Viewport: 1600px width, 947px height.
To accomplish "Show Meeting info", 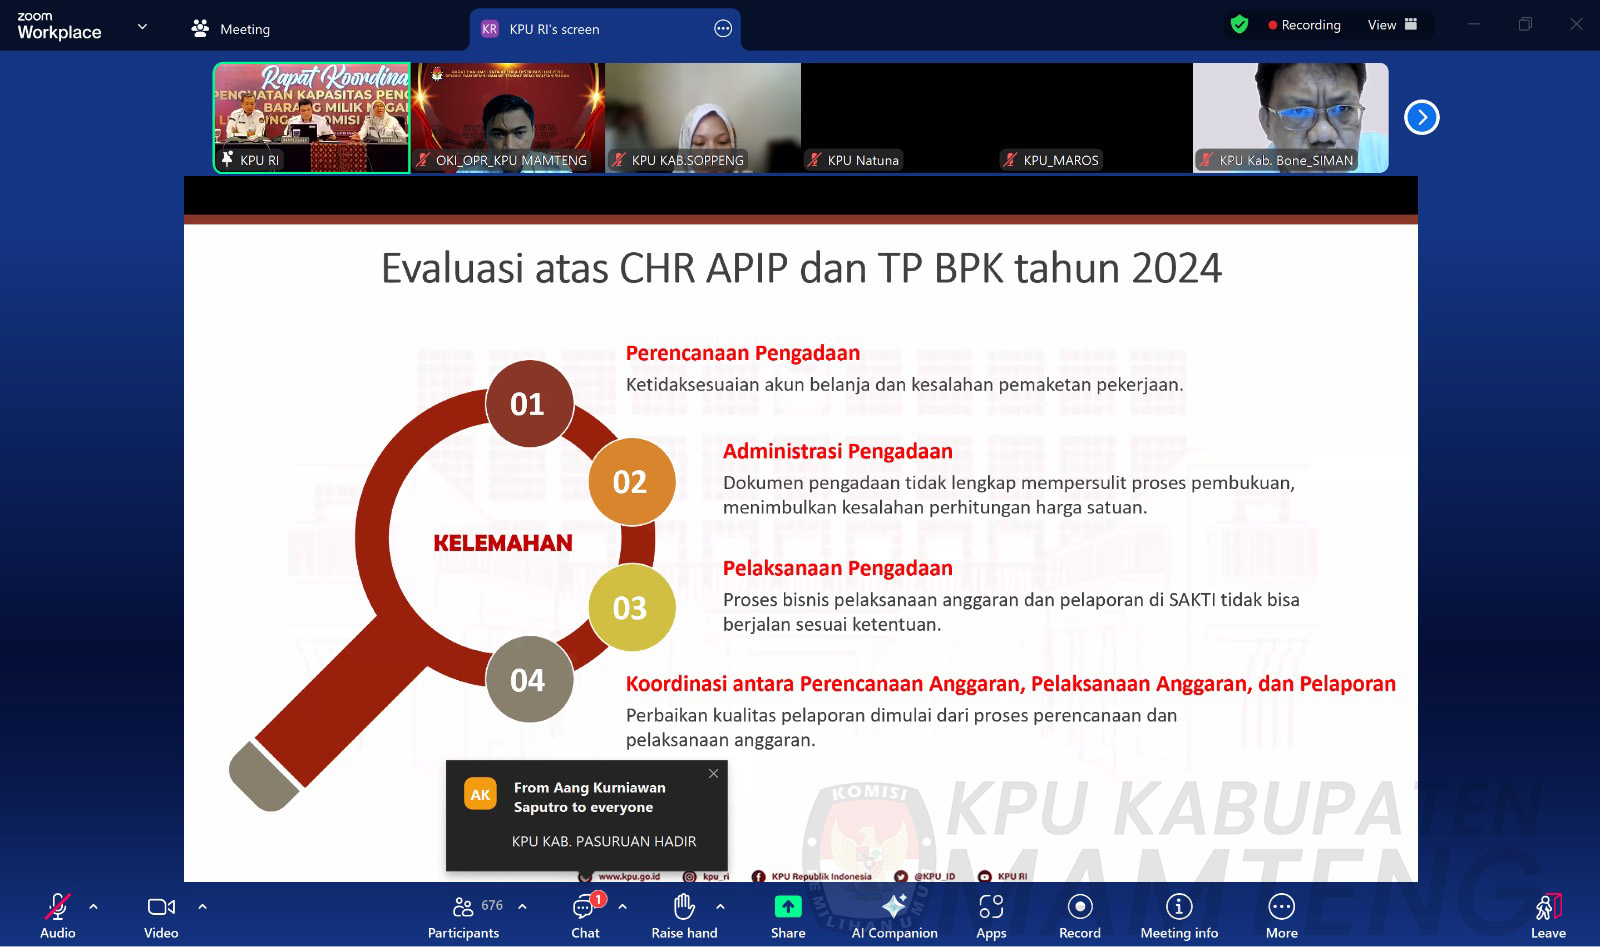I will tap(1179, 916).
